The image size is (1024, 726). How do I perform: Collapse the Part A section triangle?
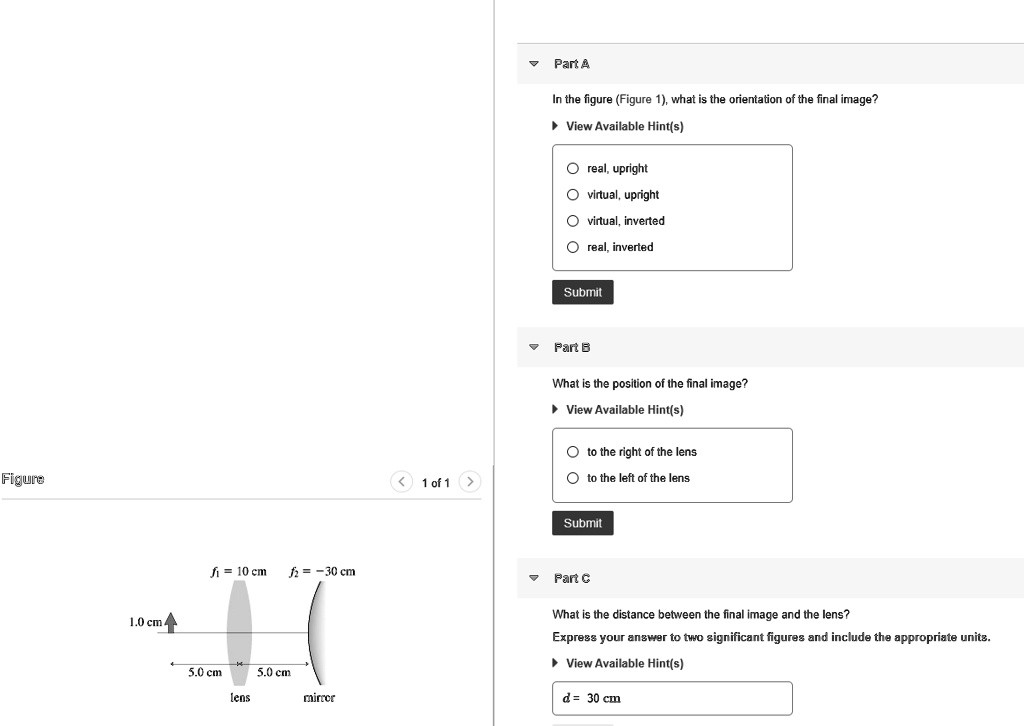[x=533, y=63]
